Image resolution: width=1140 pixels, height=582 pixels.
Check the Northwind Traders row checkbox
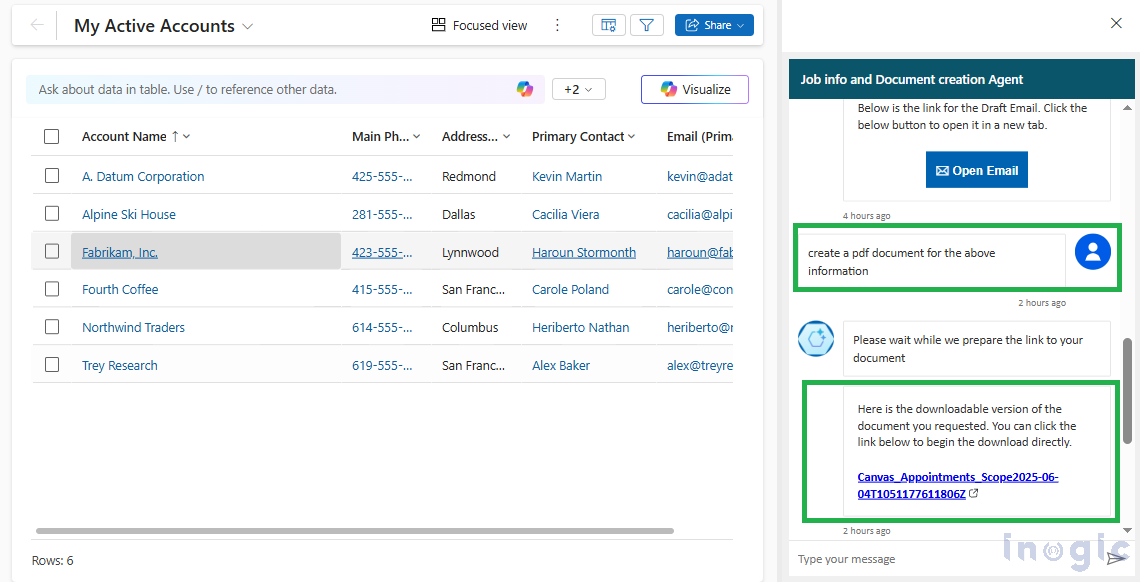tap(52, 327)
